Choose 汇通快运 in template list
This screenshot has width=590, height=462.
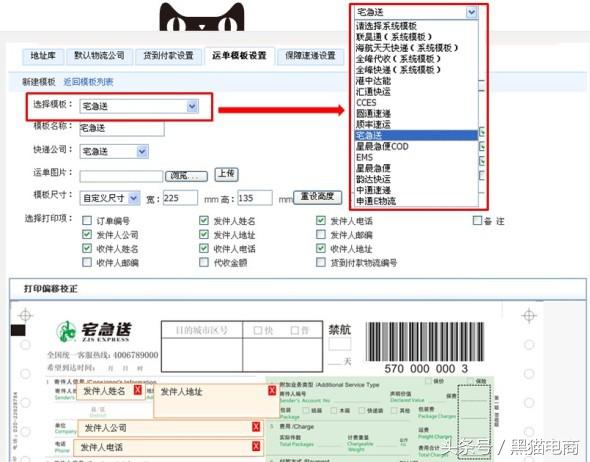pyautogui.click(x=417, y=91)
